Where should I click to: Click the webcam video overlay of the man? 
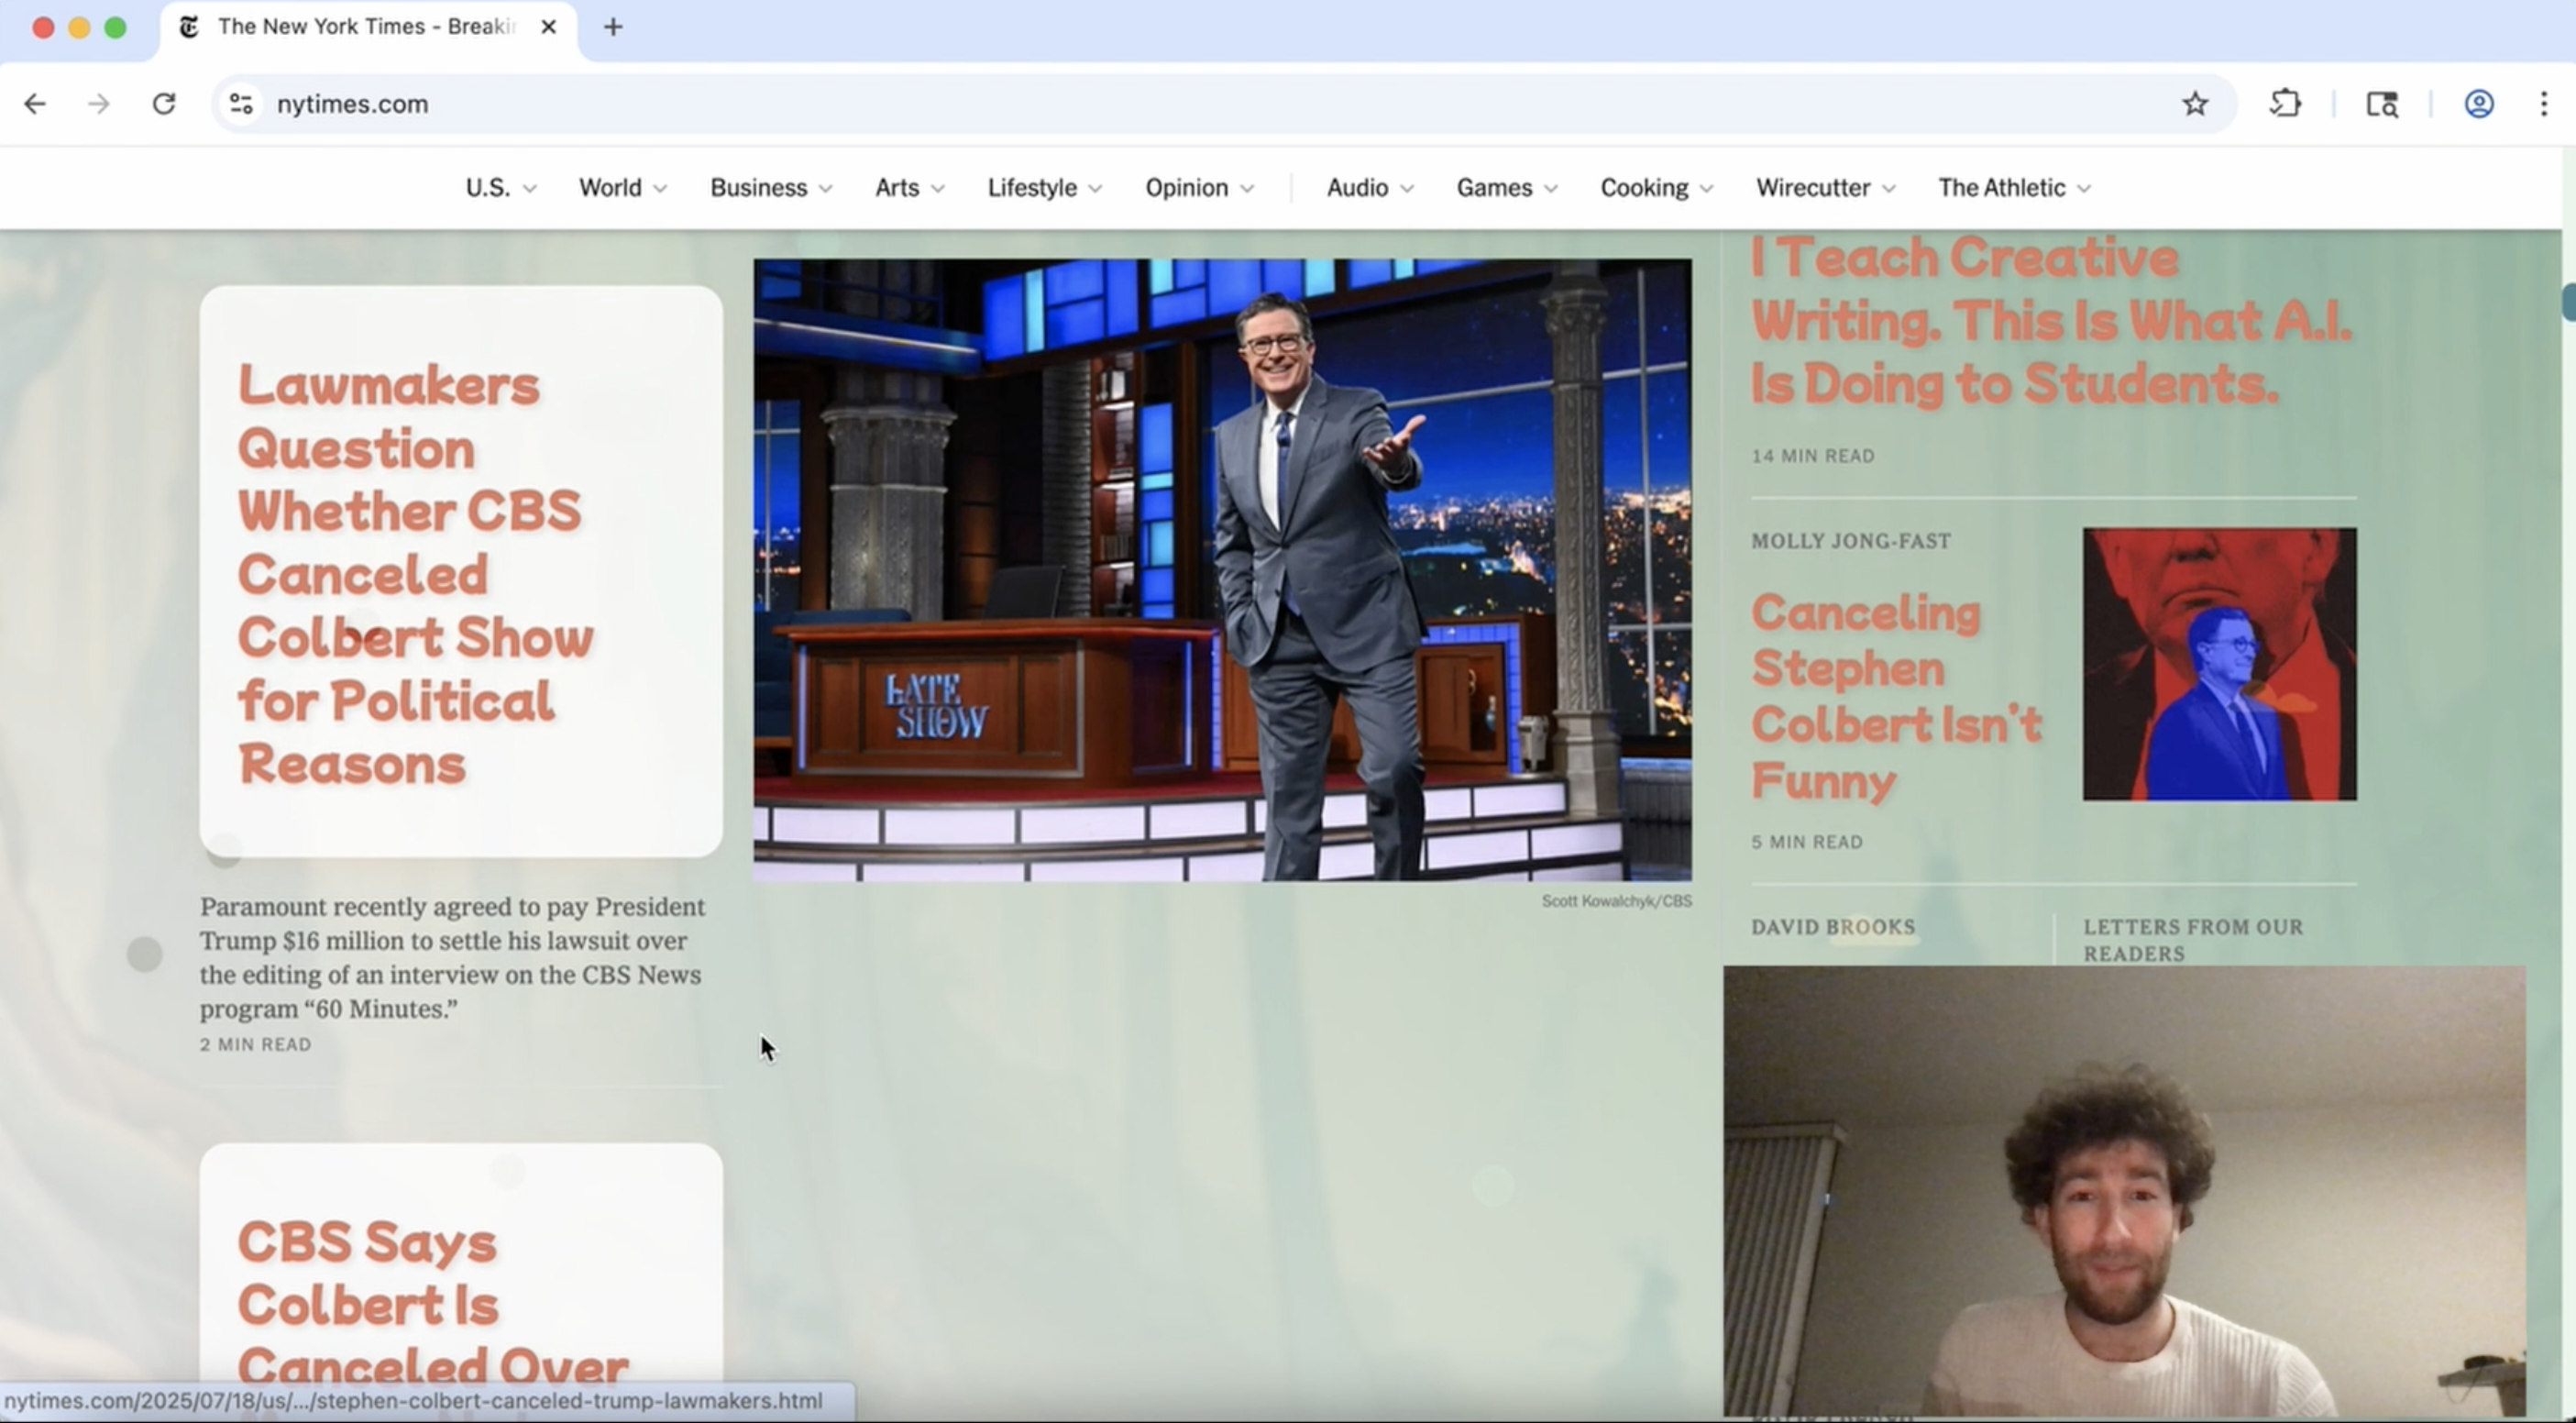pos(2124,1190)
